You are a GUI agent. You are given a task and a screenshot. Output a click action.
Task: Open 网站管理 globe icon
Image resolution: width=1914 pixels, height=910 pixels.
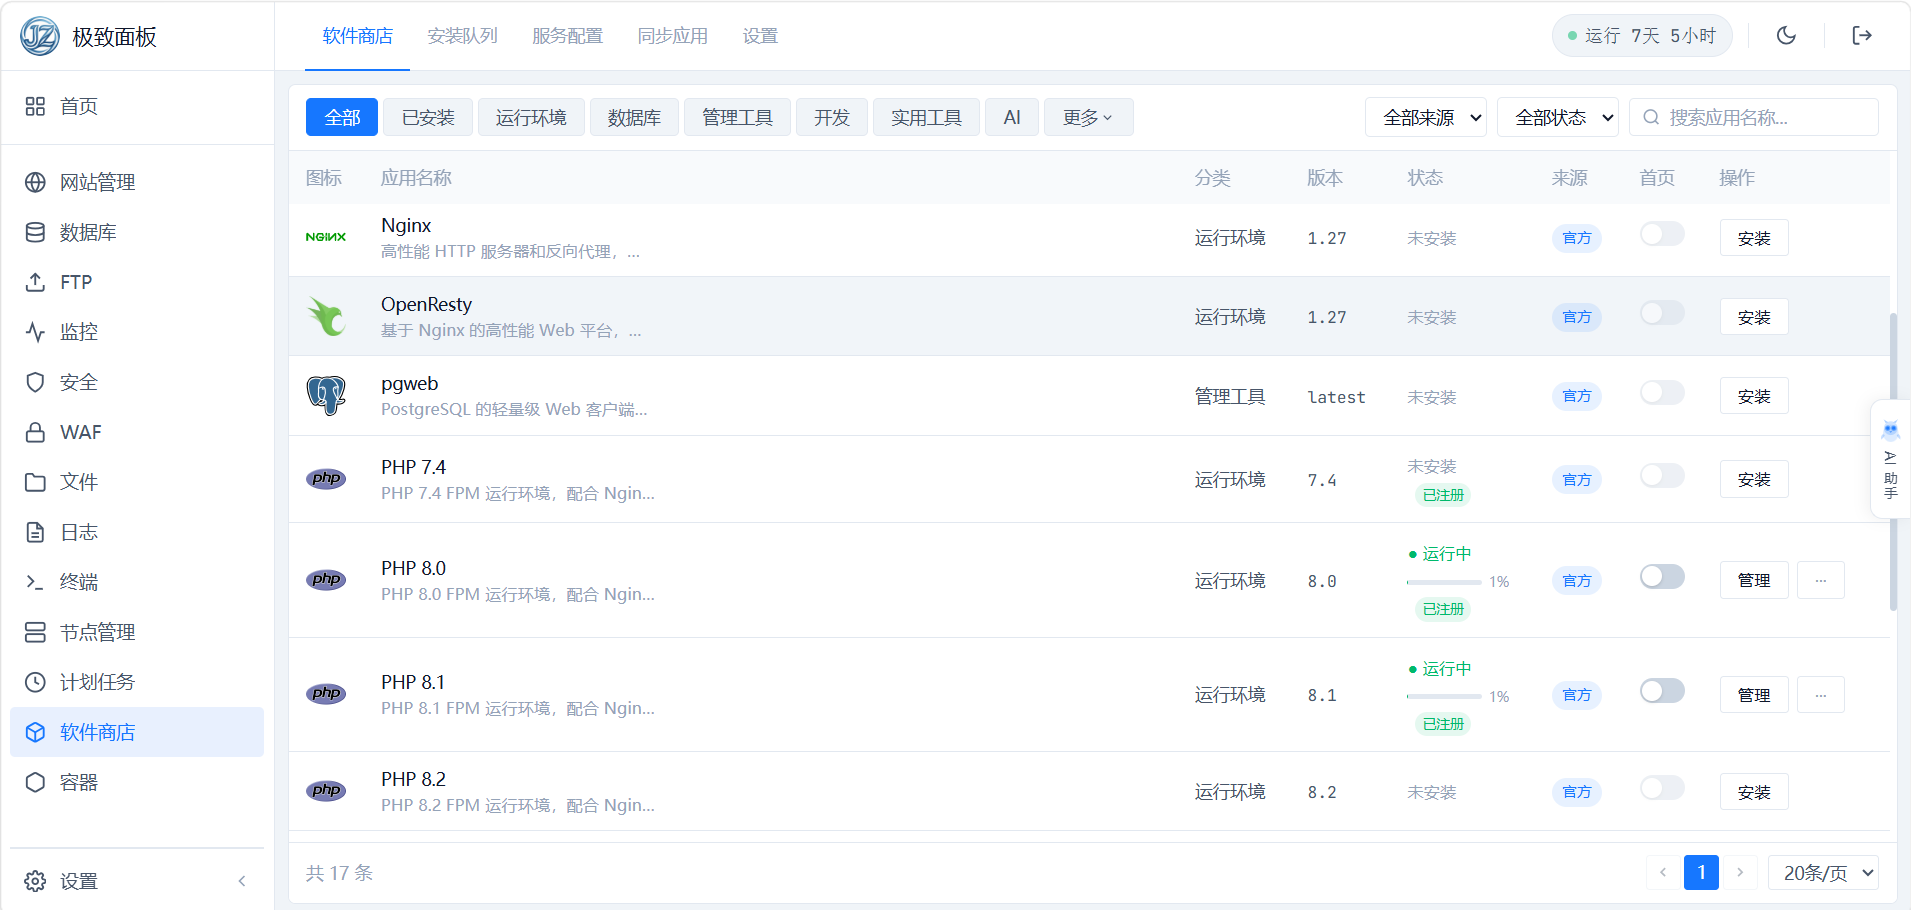click(x=35, y=182)
